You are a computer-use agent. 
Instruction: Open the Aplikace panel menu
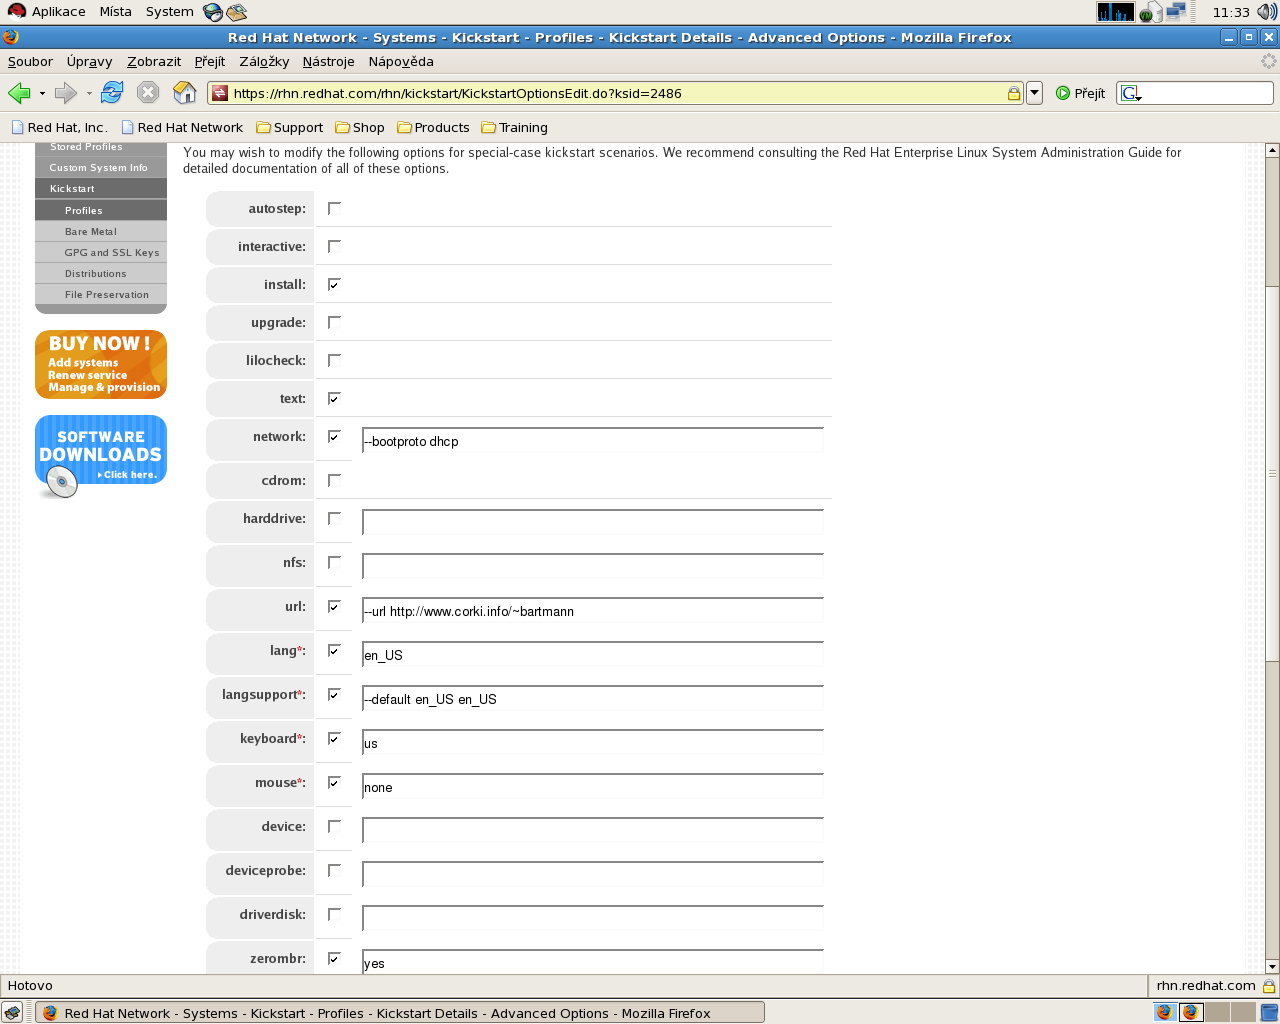click(58, 12)
